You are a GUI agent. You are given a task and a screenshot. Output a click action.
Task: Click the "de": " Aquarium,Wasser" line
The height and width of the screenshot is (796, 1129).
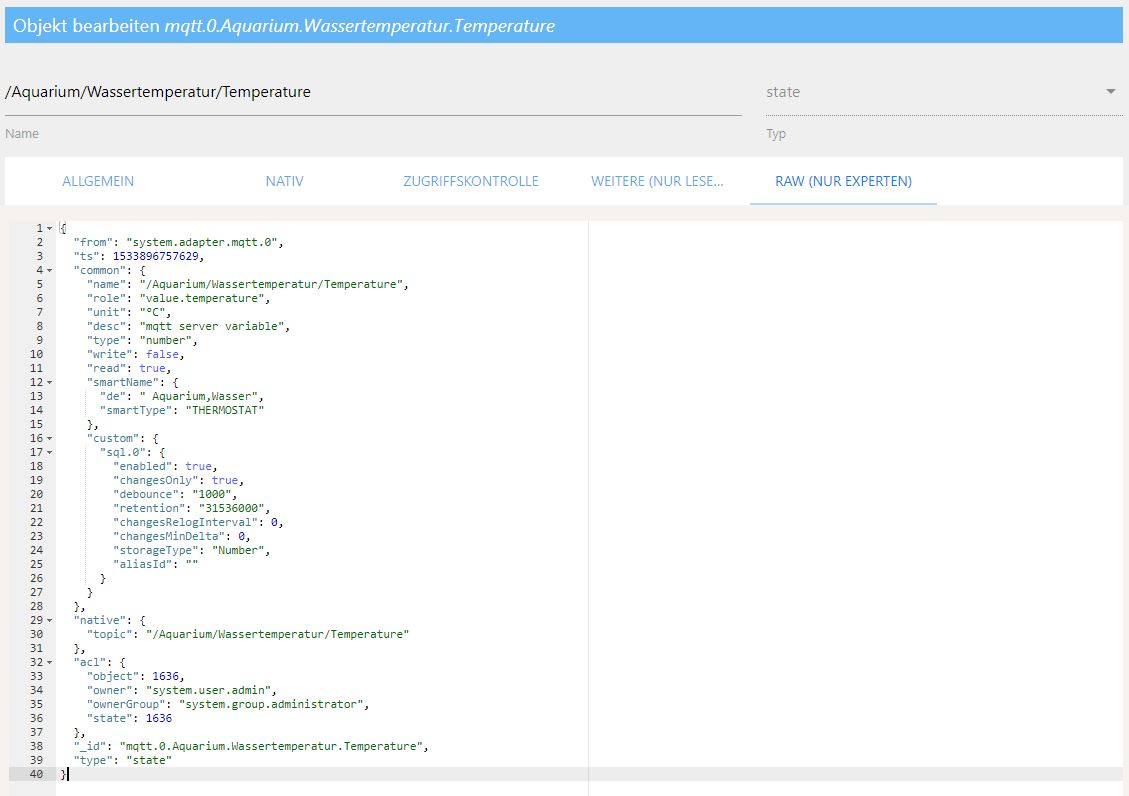point(181,397)
